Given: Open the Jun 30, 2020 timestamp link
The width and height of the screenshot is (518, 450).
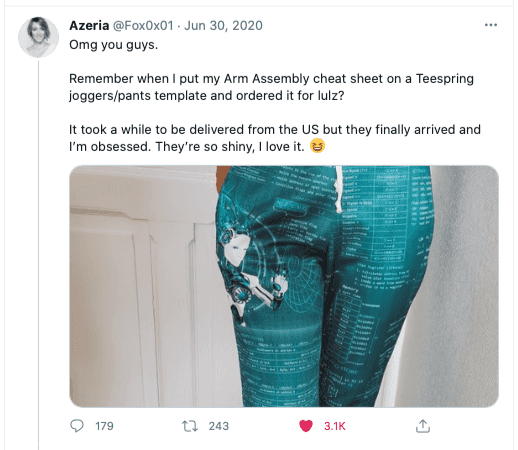Looking at the screenshot, I should [x=223, y=25].
